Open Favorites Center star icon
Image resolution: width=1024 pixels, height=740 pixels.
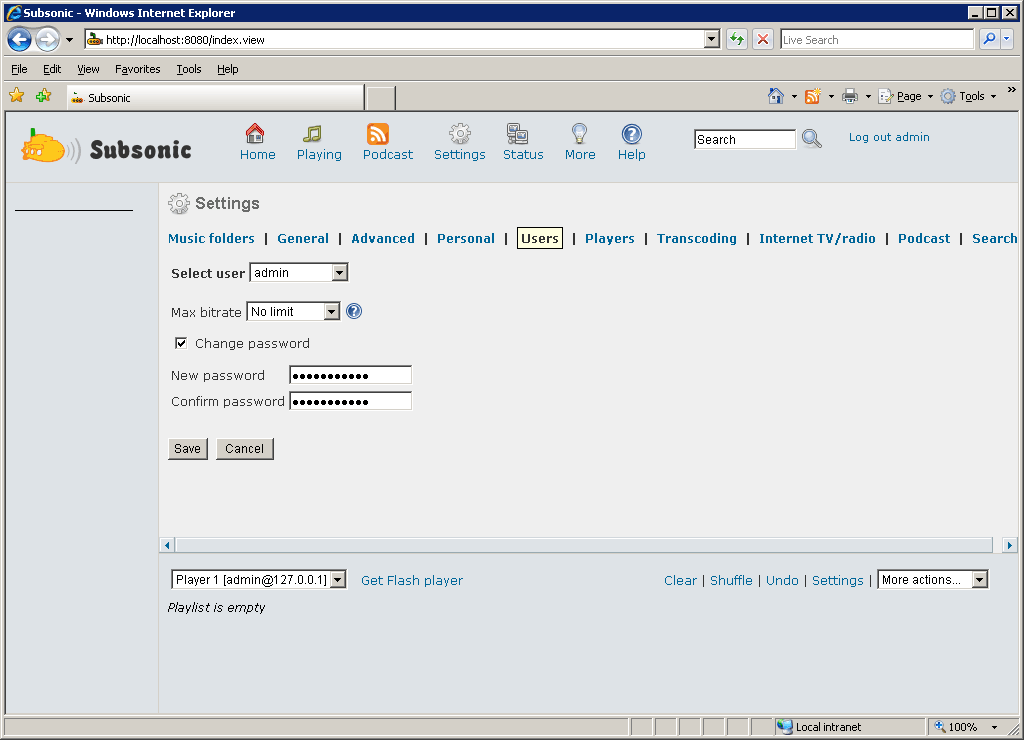click(x=17, y=96)
